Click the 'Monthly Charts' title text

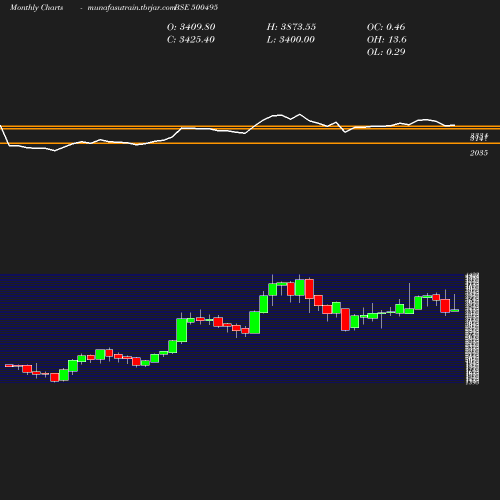(36, 8)
